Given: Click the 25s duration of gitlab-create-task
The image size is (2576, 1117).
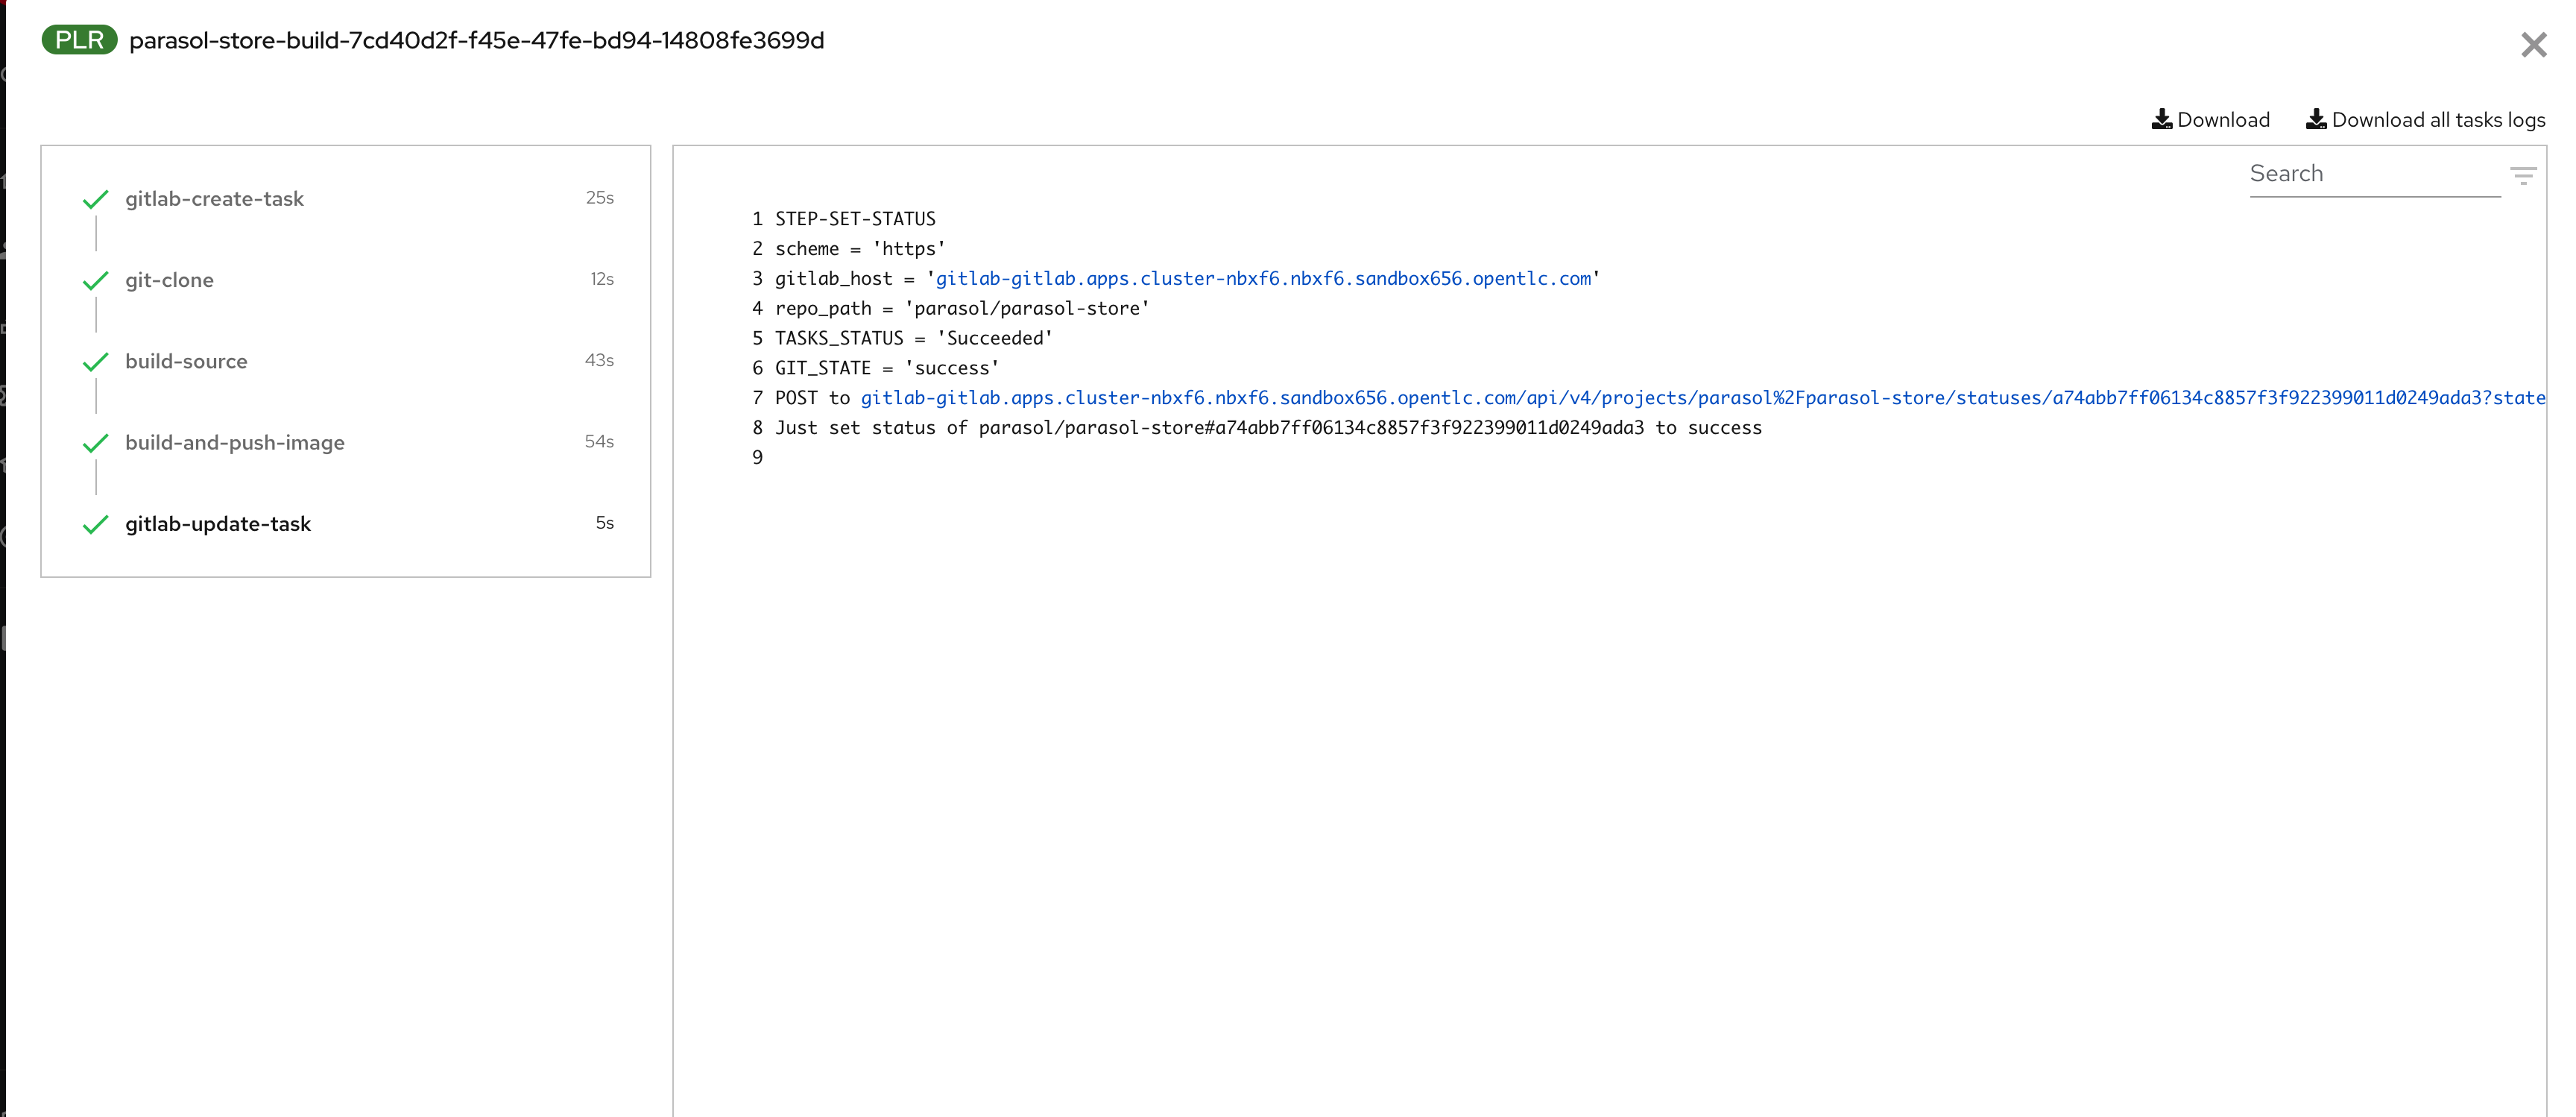Looking at the screenshot, I should (x=600, y=198).
